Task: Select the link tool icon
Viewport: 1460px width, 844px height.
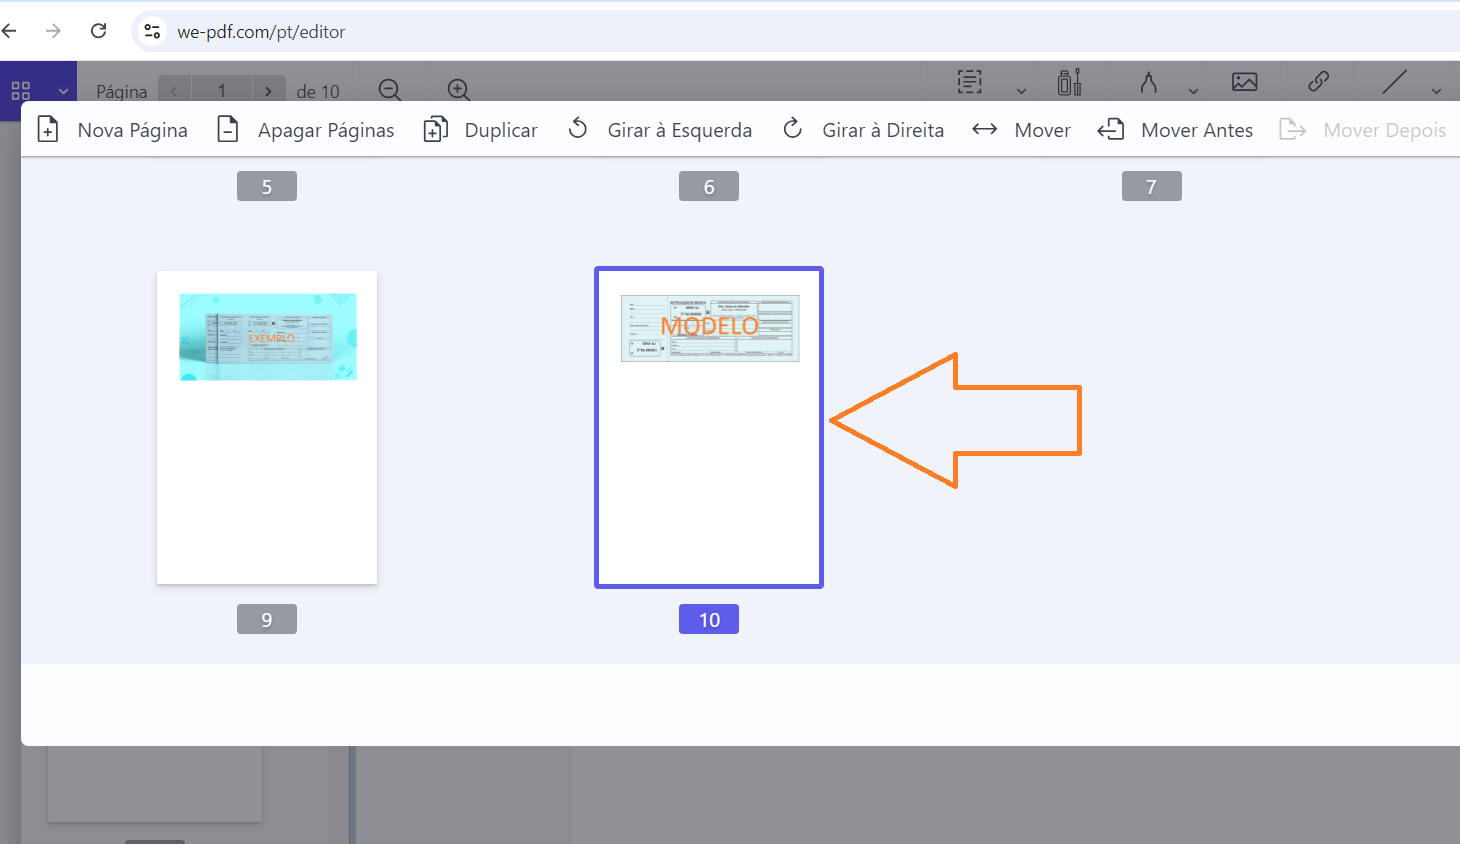Action: [1318, 82]
